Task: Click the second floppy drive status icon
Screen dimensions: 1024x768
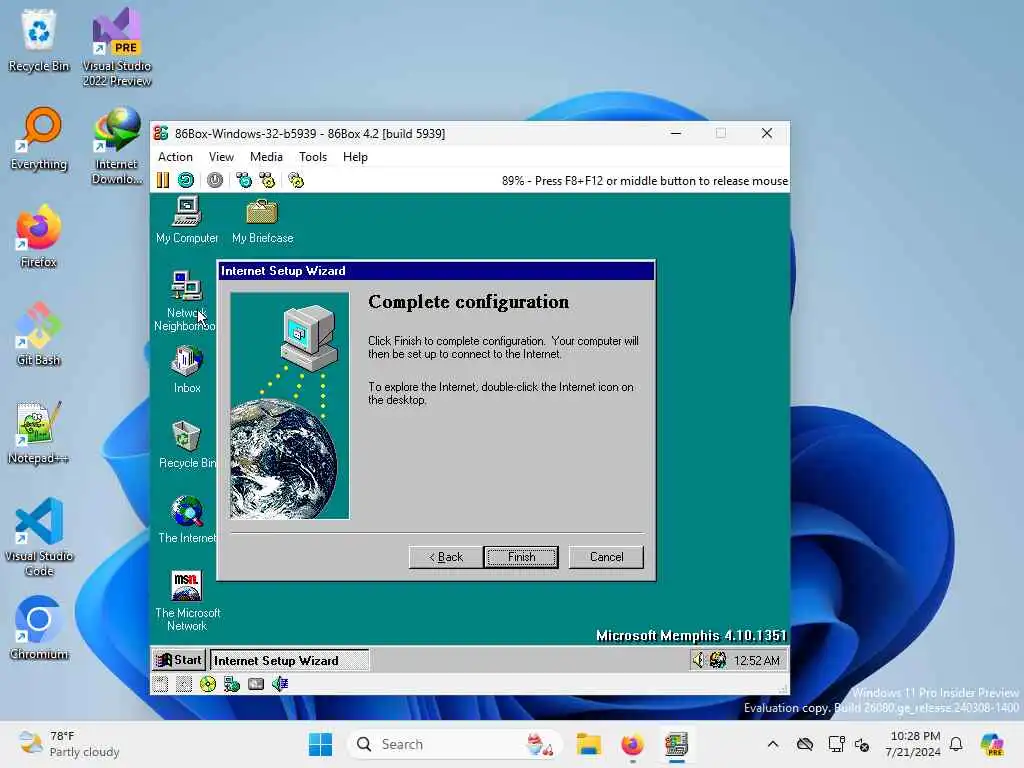Action: [x=184, y=684]
